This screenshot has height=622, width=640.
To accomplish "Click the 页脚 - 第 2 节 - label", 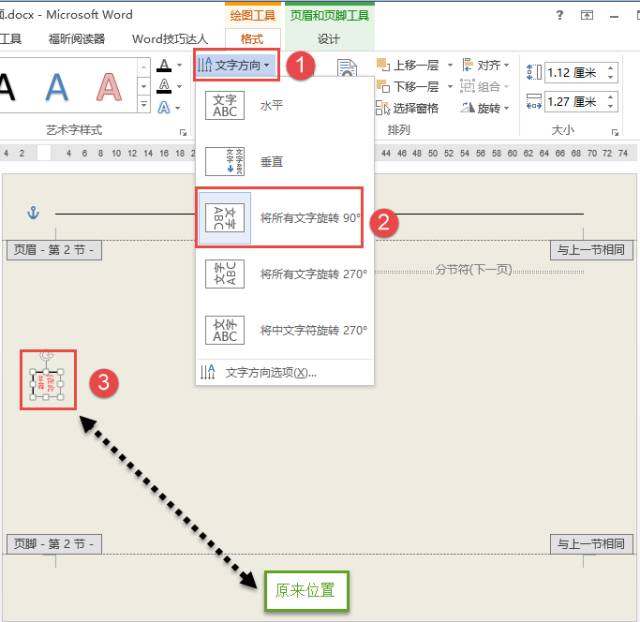I will click(x=54, y=544).
